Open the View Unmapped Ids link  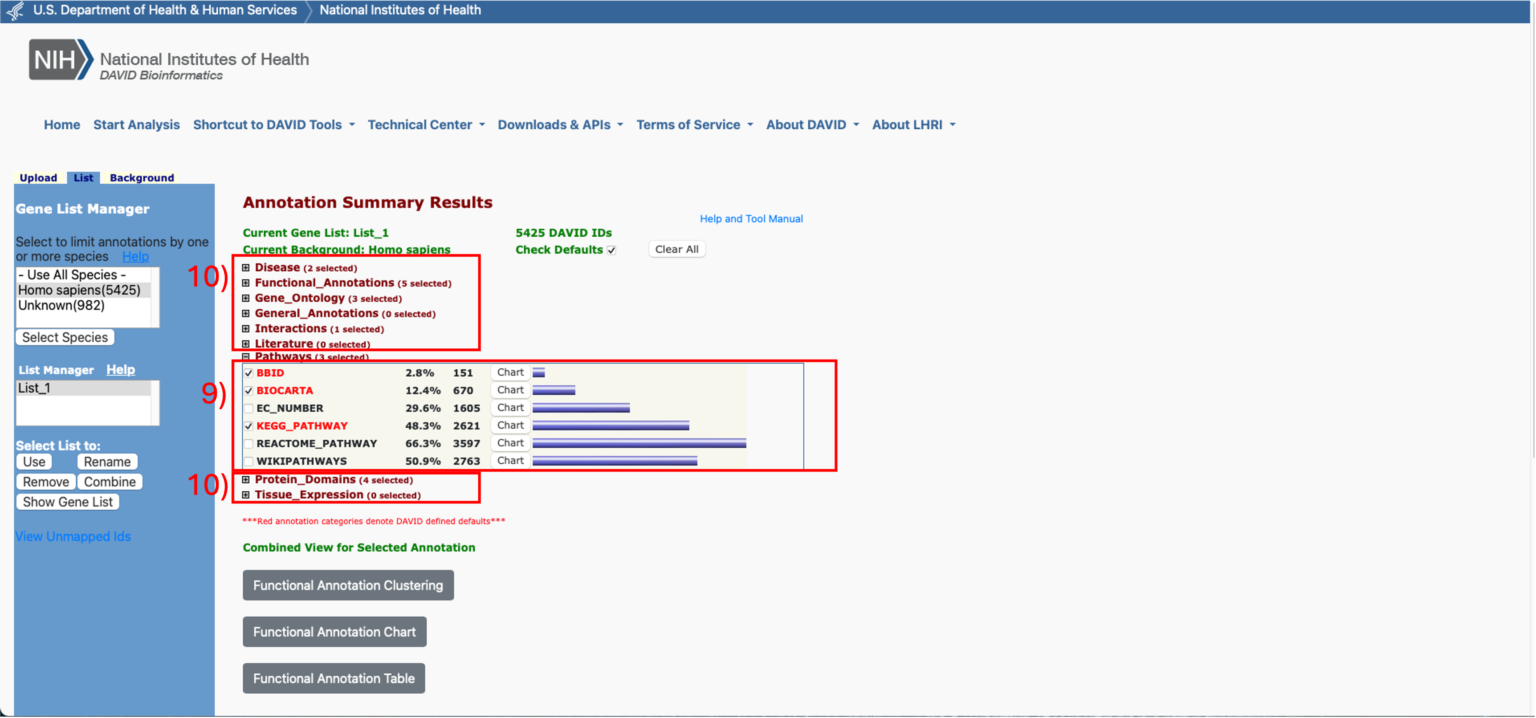[73, 537]
